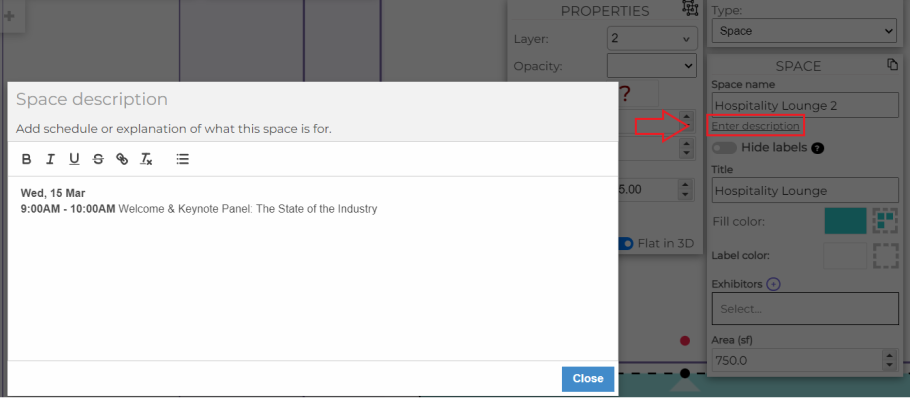
Task: Toggle strikethrough formatting icon
Action: point(98,159)
